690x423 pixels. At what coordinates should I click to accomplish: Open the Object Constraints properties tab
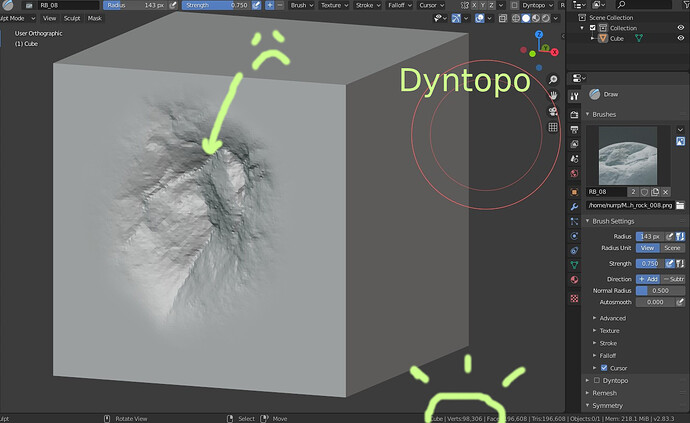(x=574, y=250)
